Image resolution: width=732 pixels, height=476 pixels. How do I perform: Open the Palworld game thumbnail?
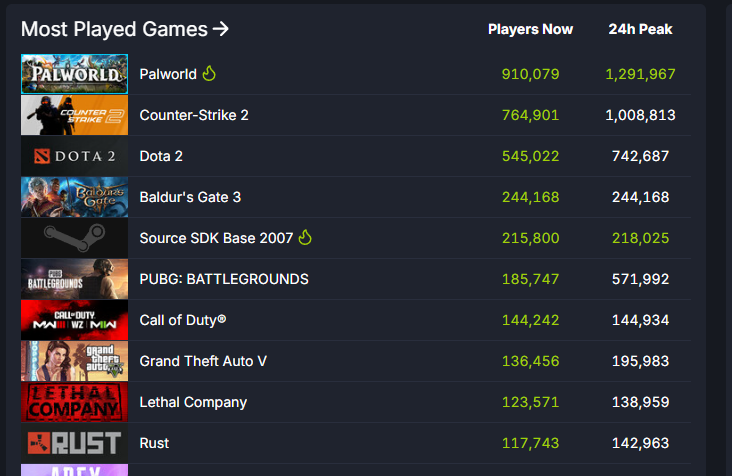click(x=74, y=74)
